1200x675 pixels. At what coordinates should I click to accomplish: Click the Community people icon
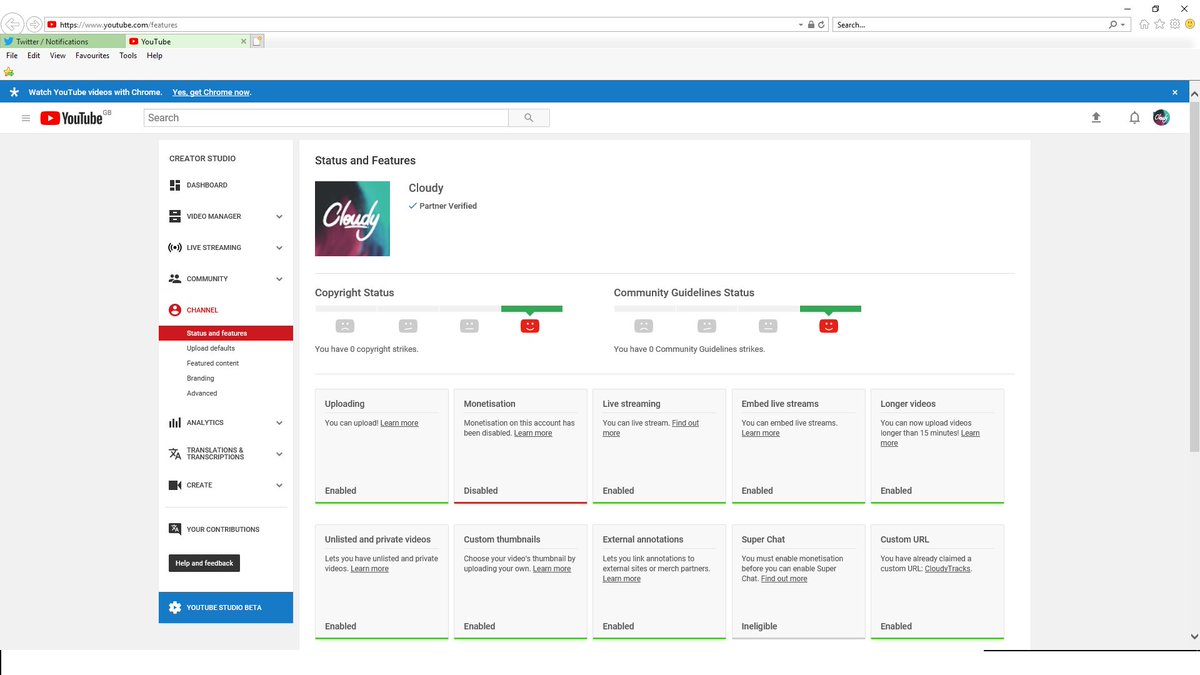(175, 279)
